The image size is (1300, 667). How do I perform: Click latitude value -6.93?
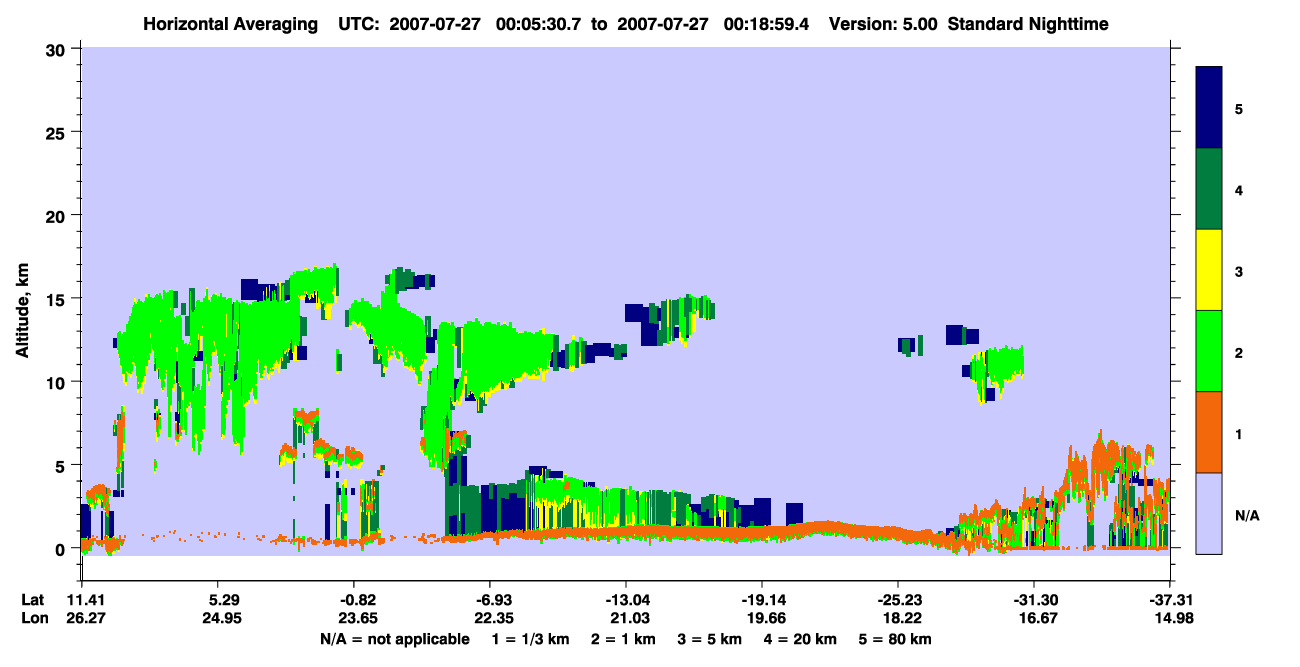(x=495, y=601)
